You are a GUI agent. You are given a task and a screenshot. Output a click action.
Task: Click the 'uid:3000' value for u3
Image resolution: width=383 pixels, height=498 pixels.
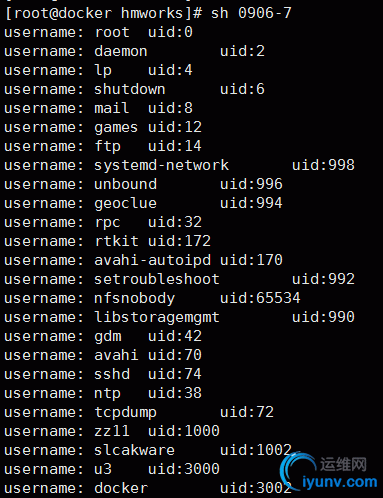click(x=184, y=469)
